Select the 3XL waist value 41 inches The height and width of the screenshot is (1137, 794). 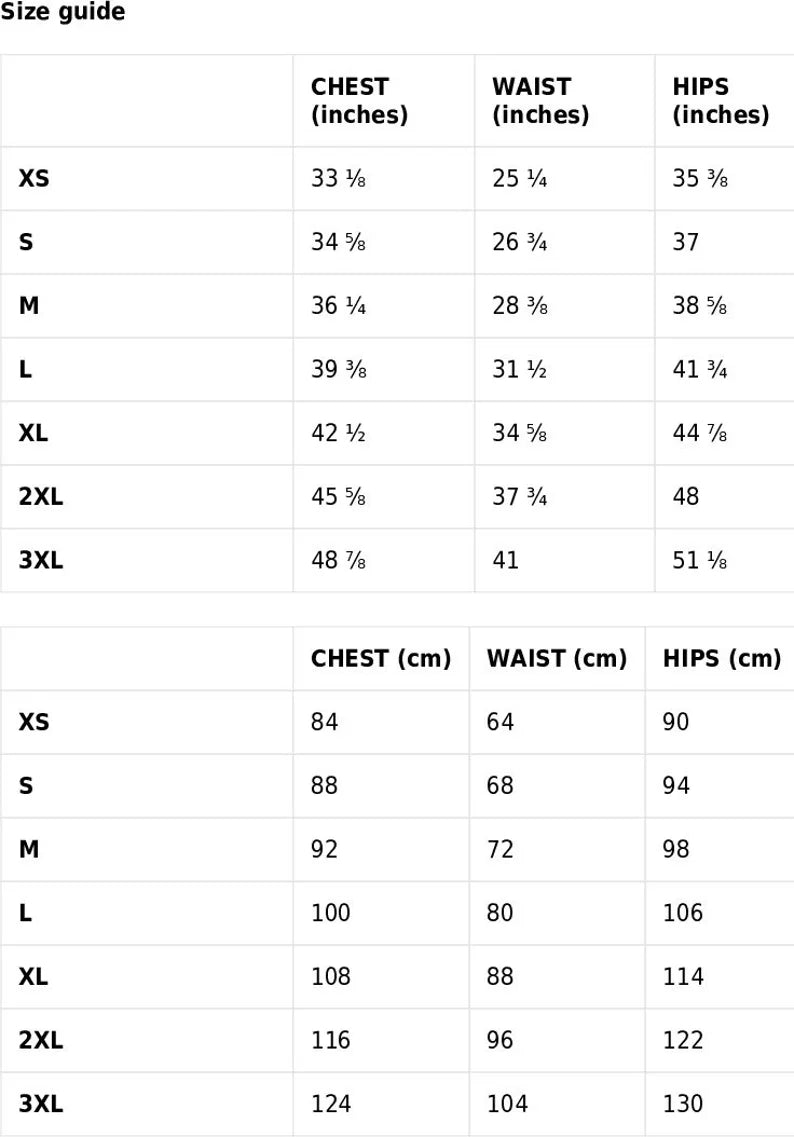pos(506,560)
